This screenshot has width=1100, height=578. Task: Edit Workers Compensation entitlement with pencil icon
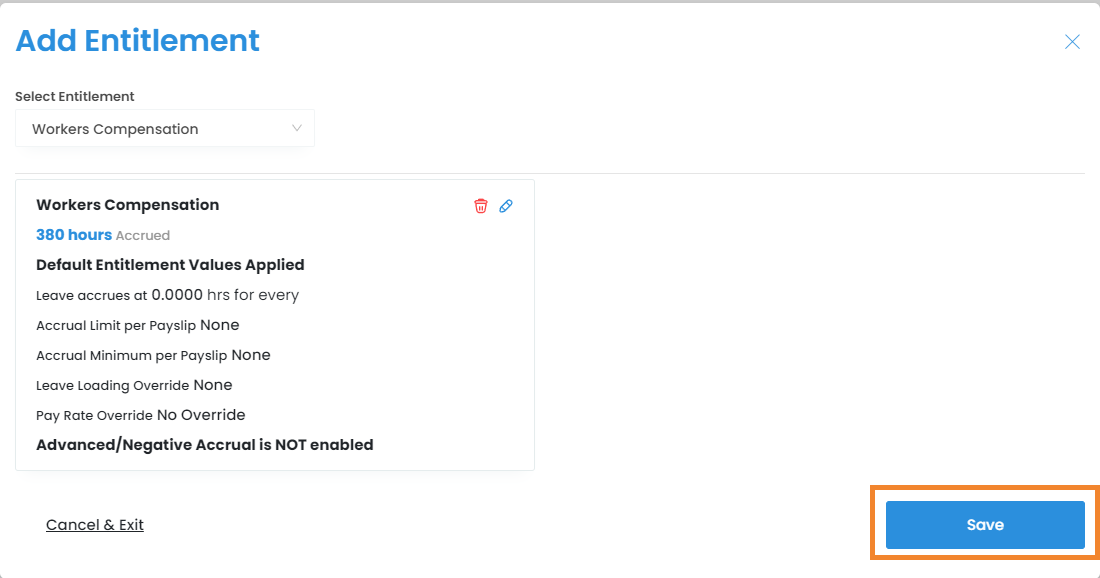pyautogui.click(x=506, y=206)
